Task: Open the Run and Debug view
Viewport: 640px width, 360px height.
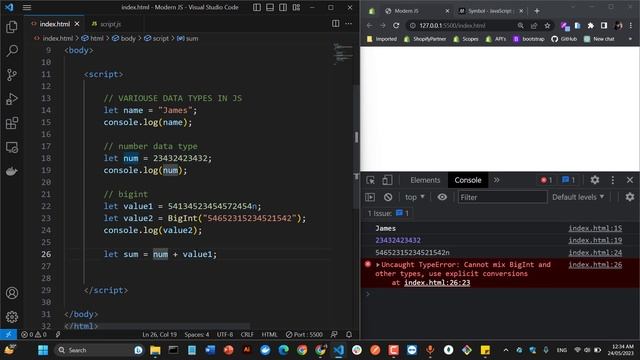Action: coord(12,99)
